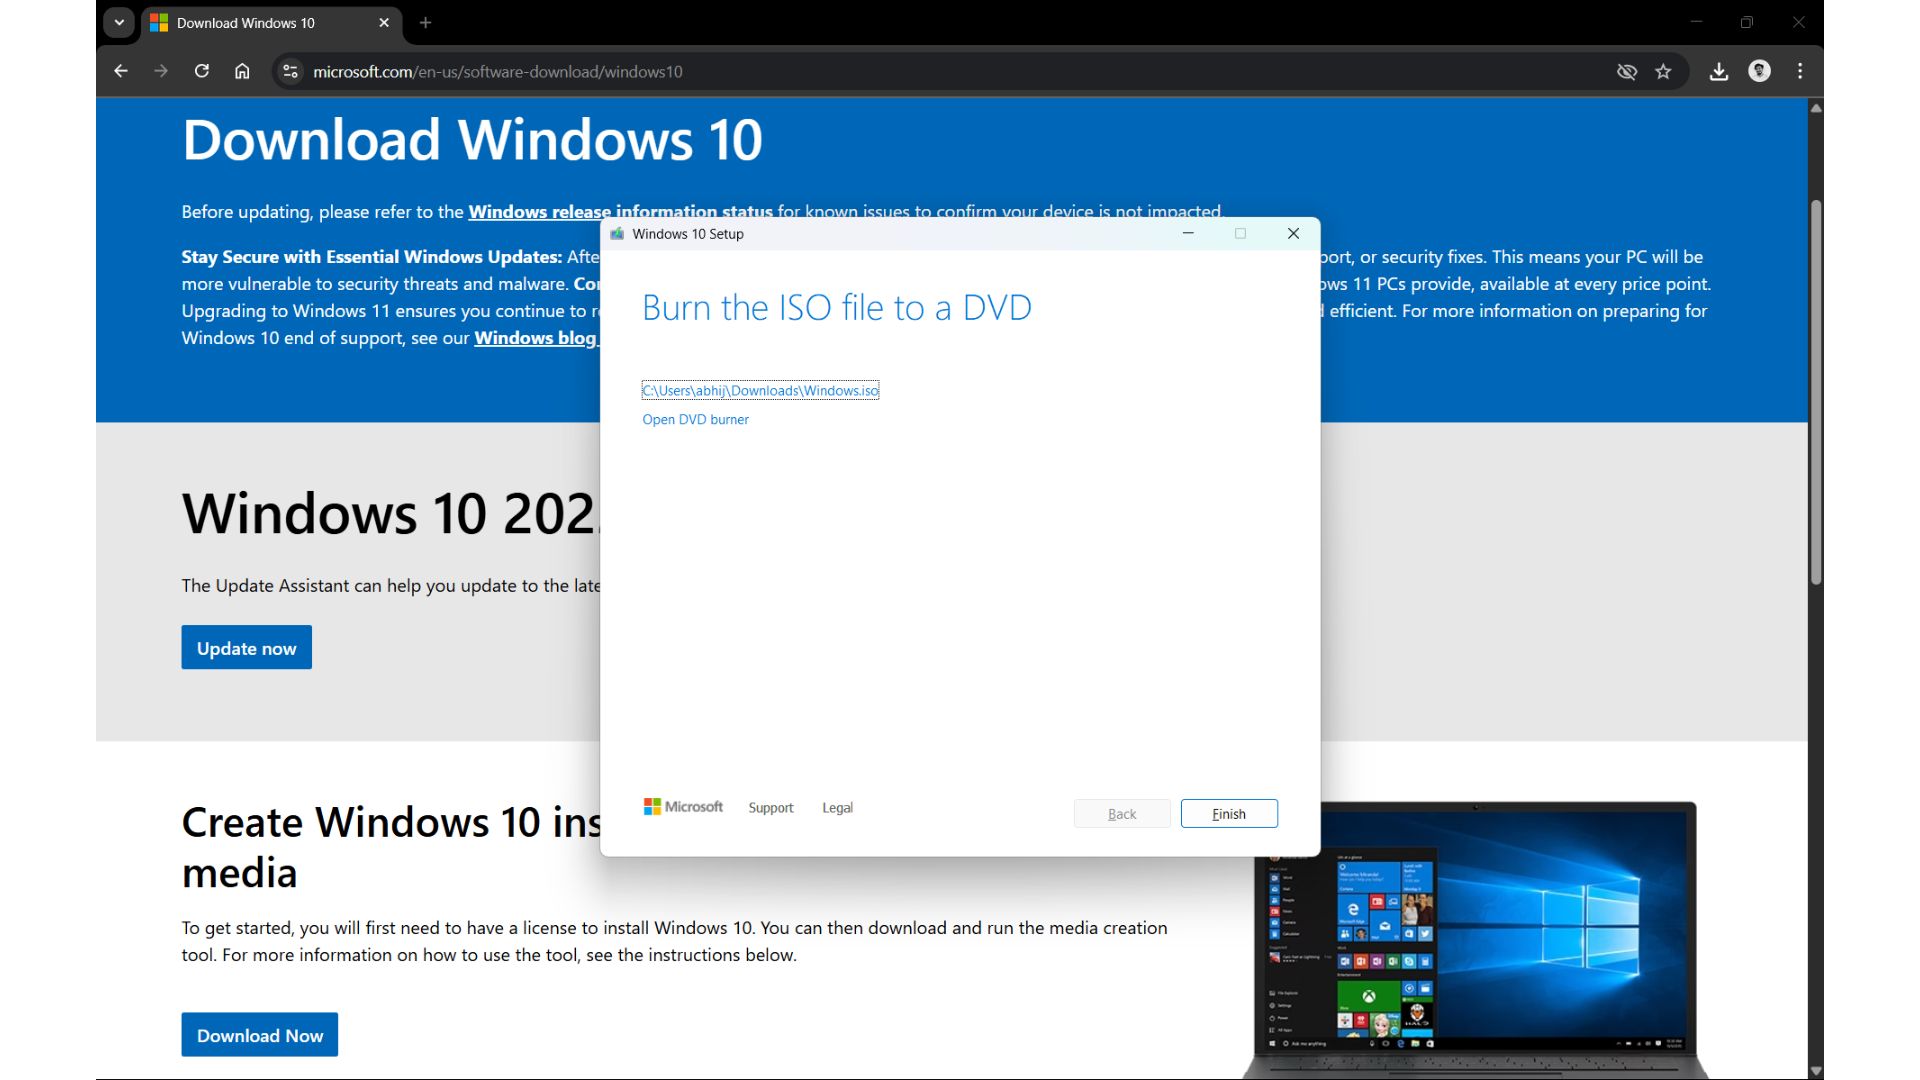Viewport: 1920px width, 1080px height.
Task: Open the Chrome profile avatar
Action: tap(1759, 71)
